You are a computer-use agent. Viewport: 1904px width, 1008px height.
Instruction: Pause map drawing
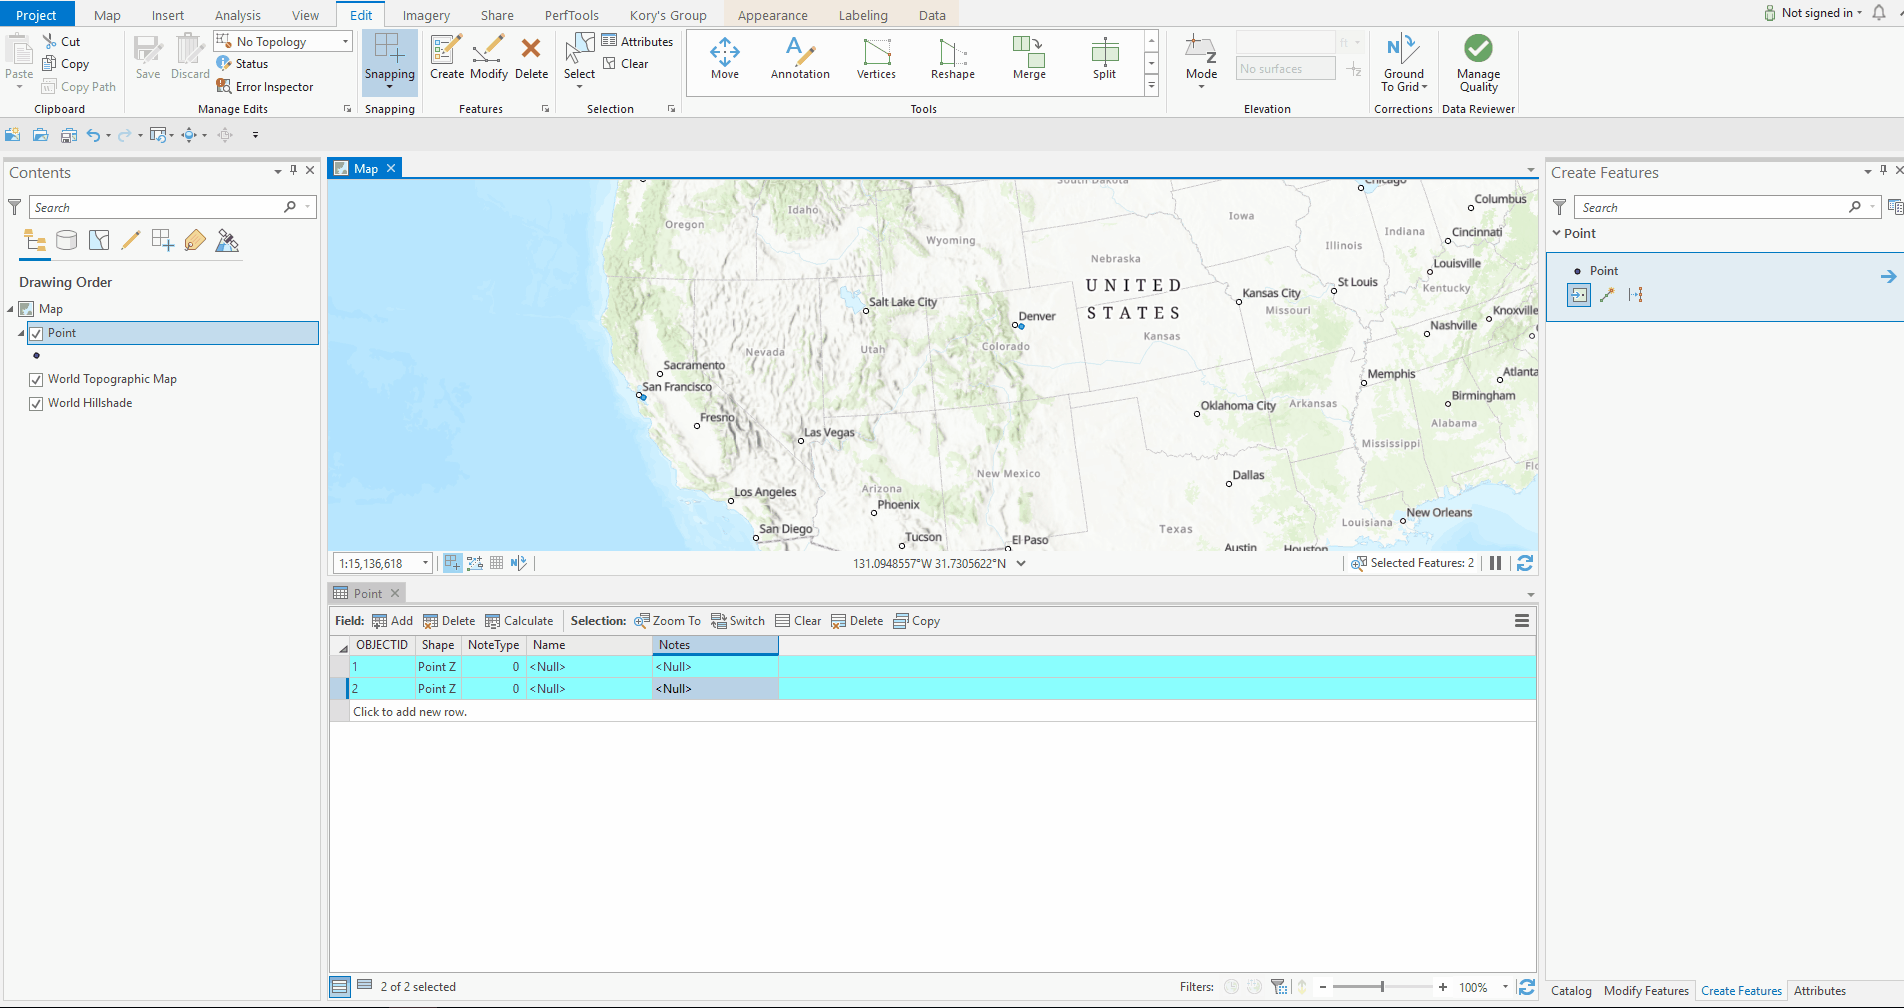point(1495,563)
